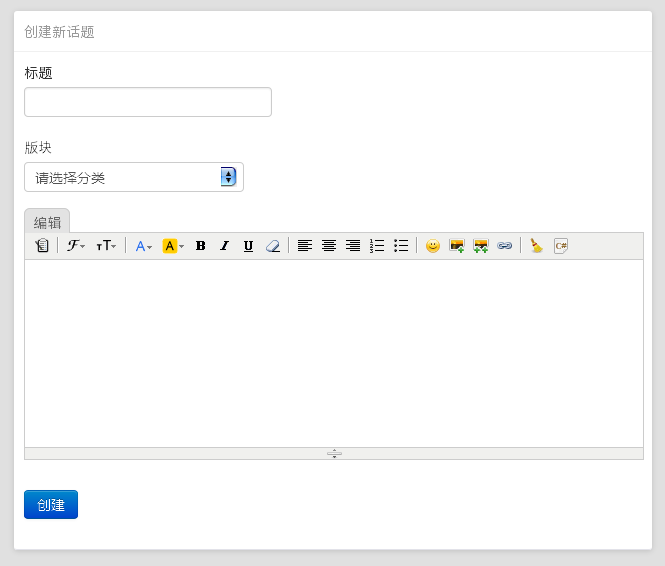Click the hyperlink chain icon
665x566 pixels.
[504, 246]
